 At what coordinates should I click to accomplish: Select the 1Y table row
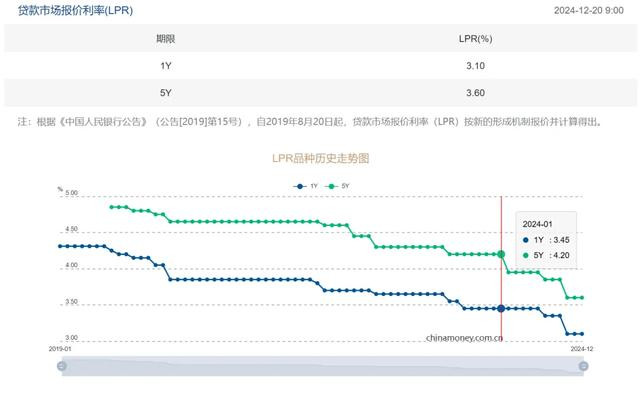click(x=320, y=66)
